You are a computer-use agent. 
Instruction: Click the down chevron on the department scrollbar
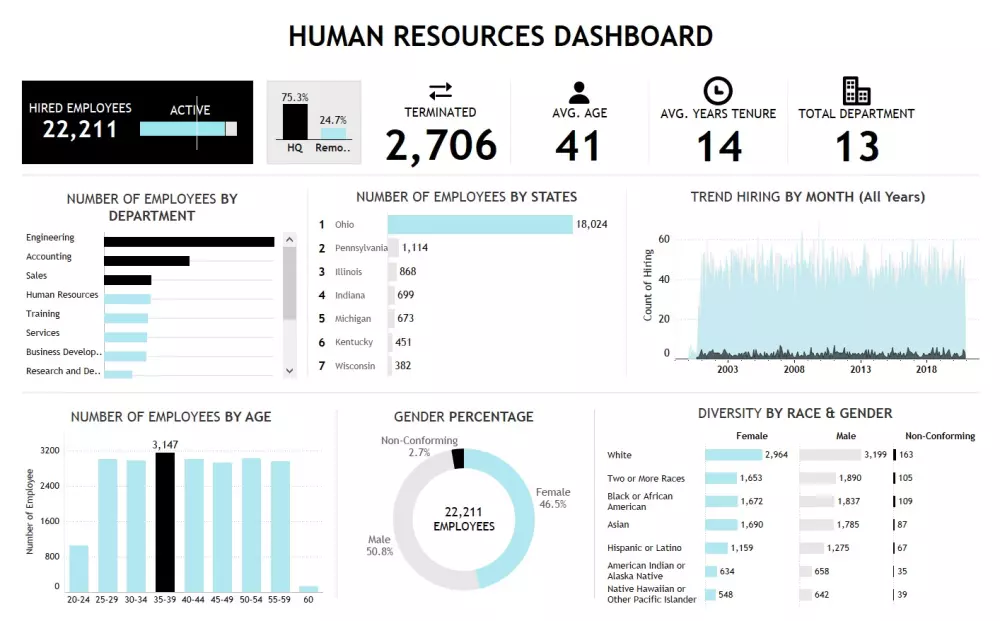click(290, 370)
